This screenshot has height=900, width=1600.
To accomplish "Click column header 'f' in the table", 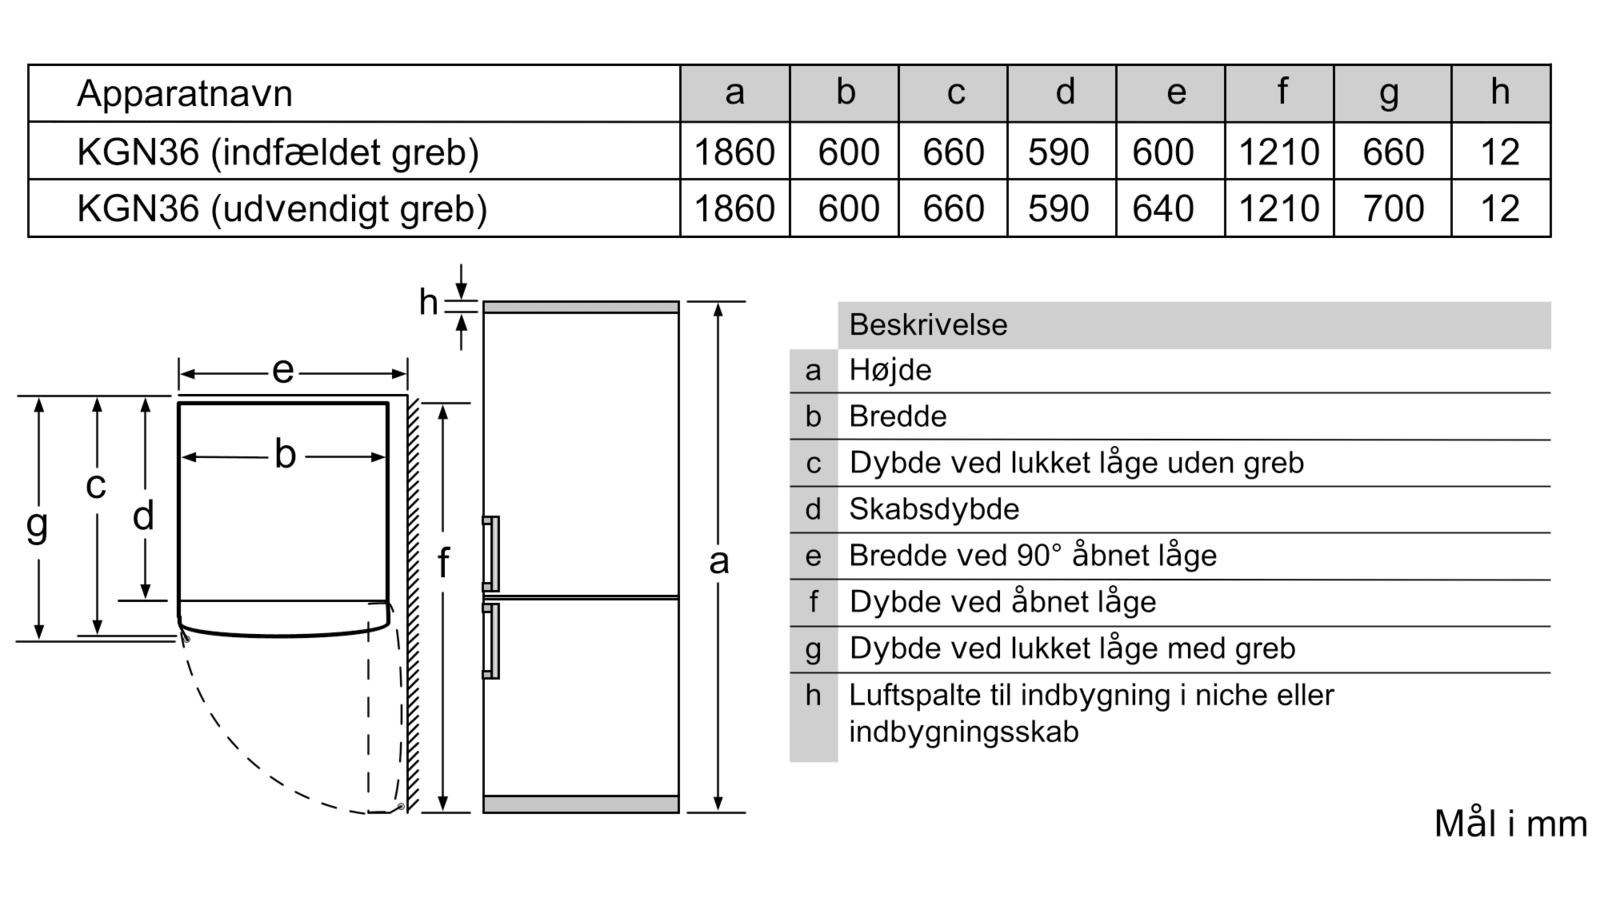I will click(x=1282, y=93).
